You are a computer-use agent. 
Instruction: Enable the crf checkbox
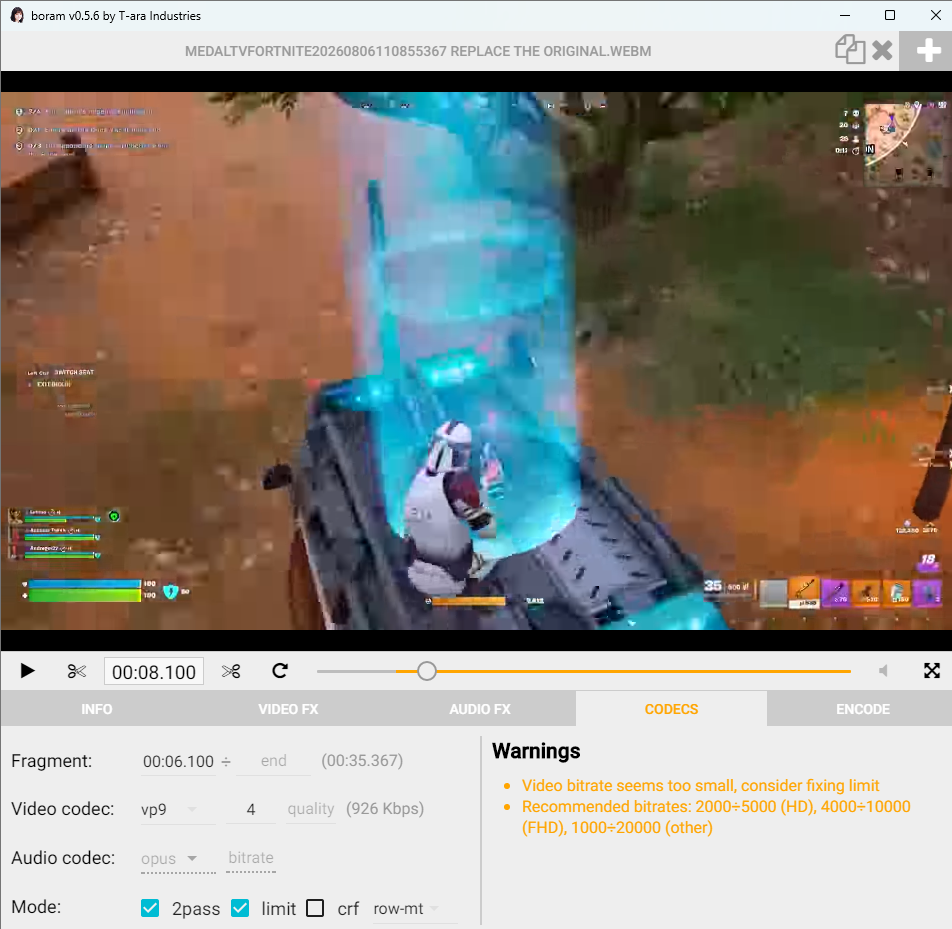pos(315,908)
